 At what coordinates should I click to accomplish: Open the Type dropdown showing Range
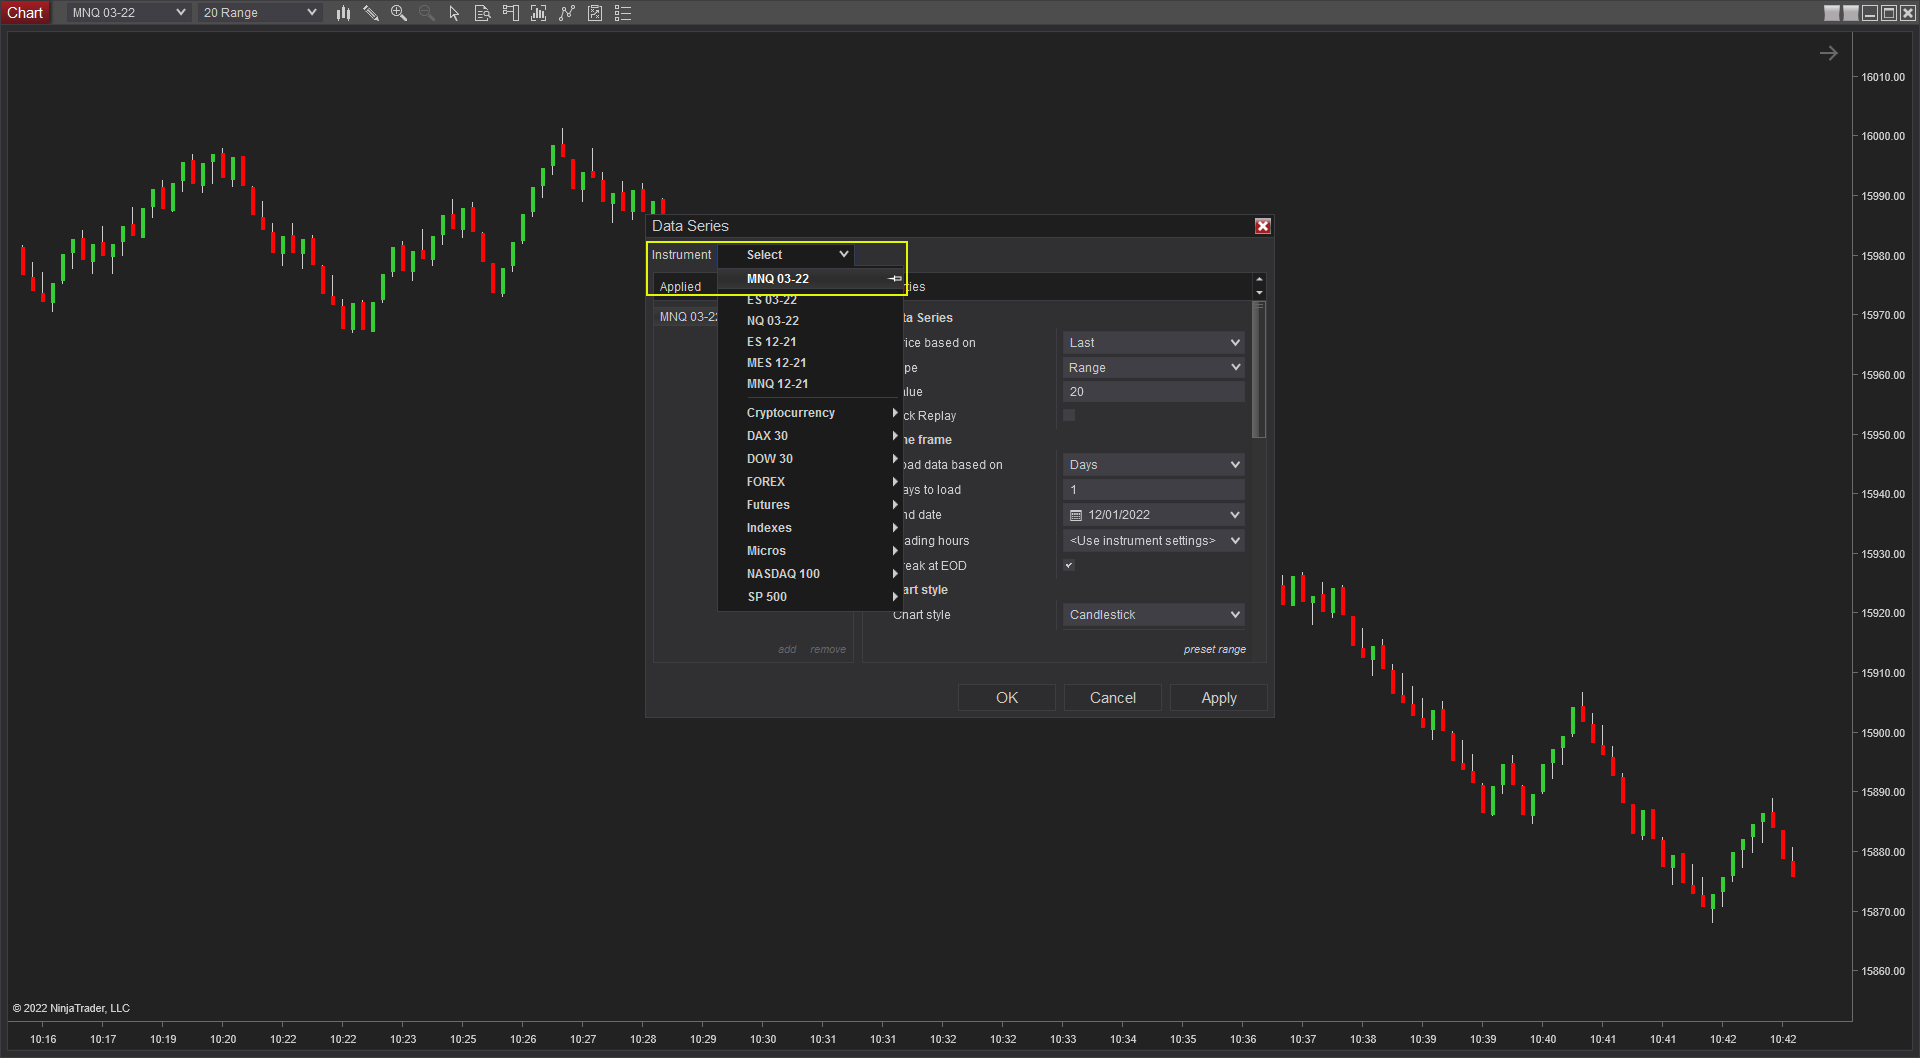[x=1154, y=368]
